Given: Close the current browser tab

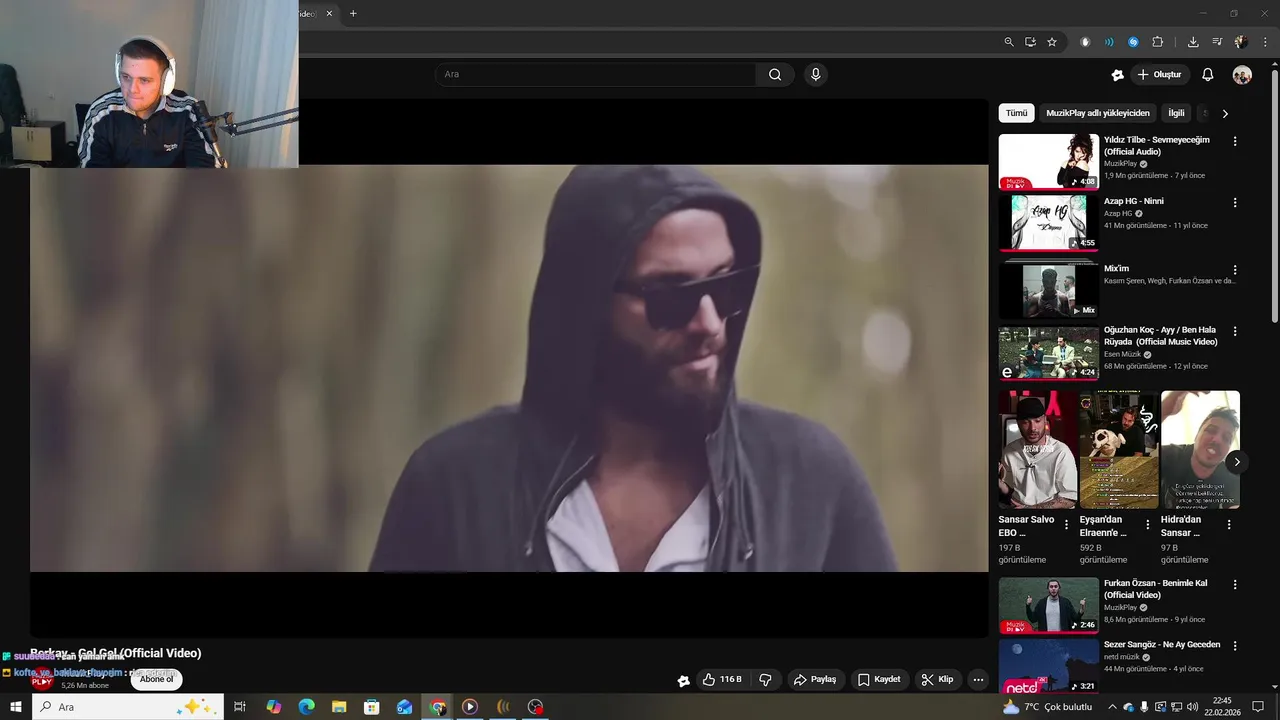Looking at the screenshot, I should tap(329, 14).
